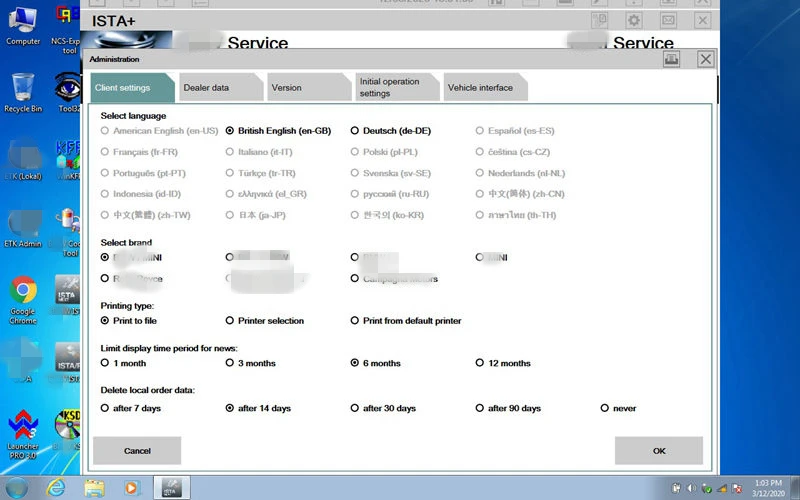Viewport: 800px width, 500px height.
Task: Open the wrench-and-document icon in ISTA+ header
Action: 599,20
